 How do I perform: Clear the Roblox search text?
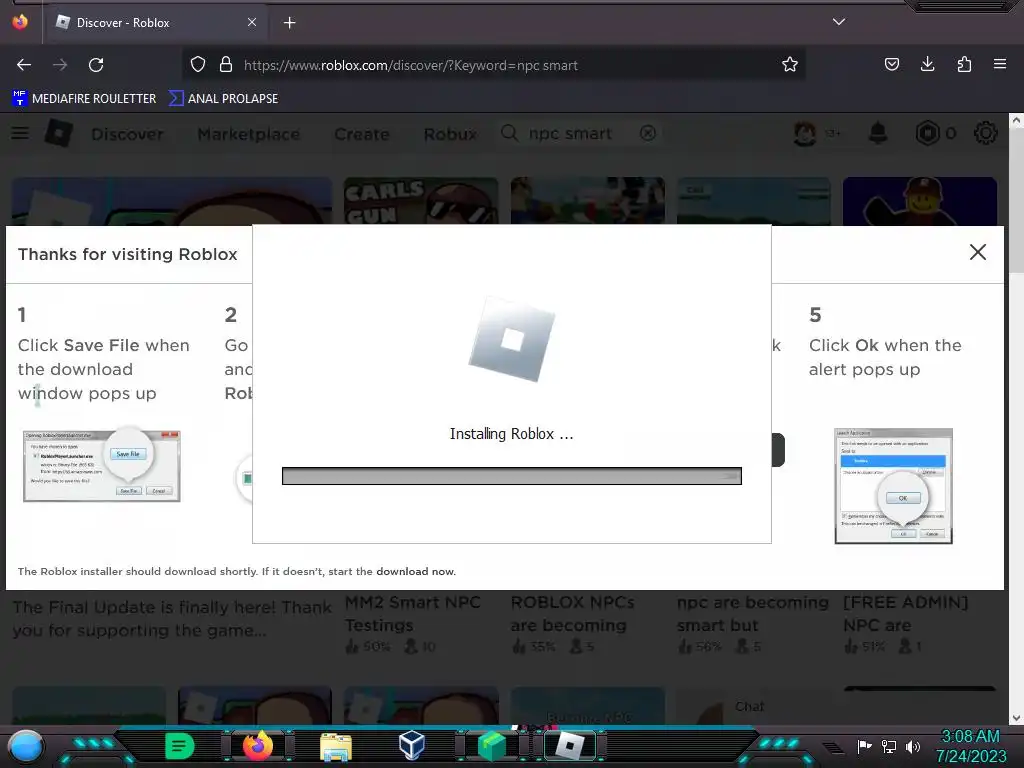tap(648, 133)
